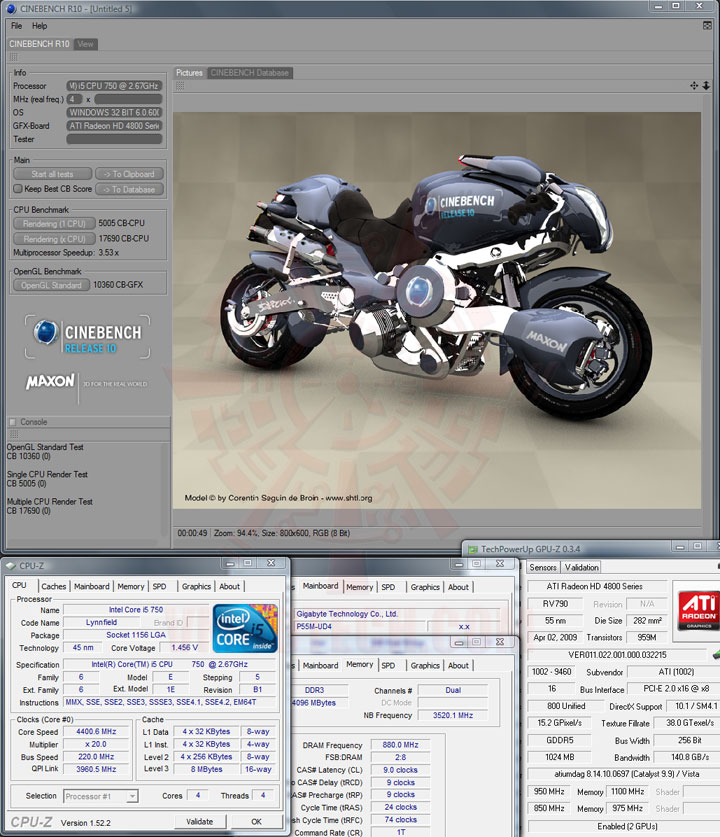Open the CINEBENCH Database tab

(249, 73)
